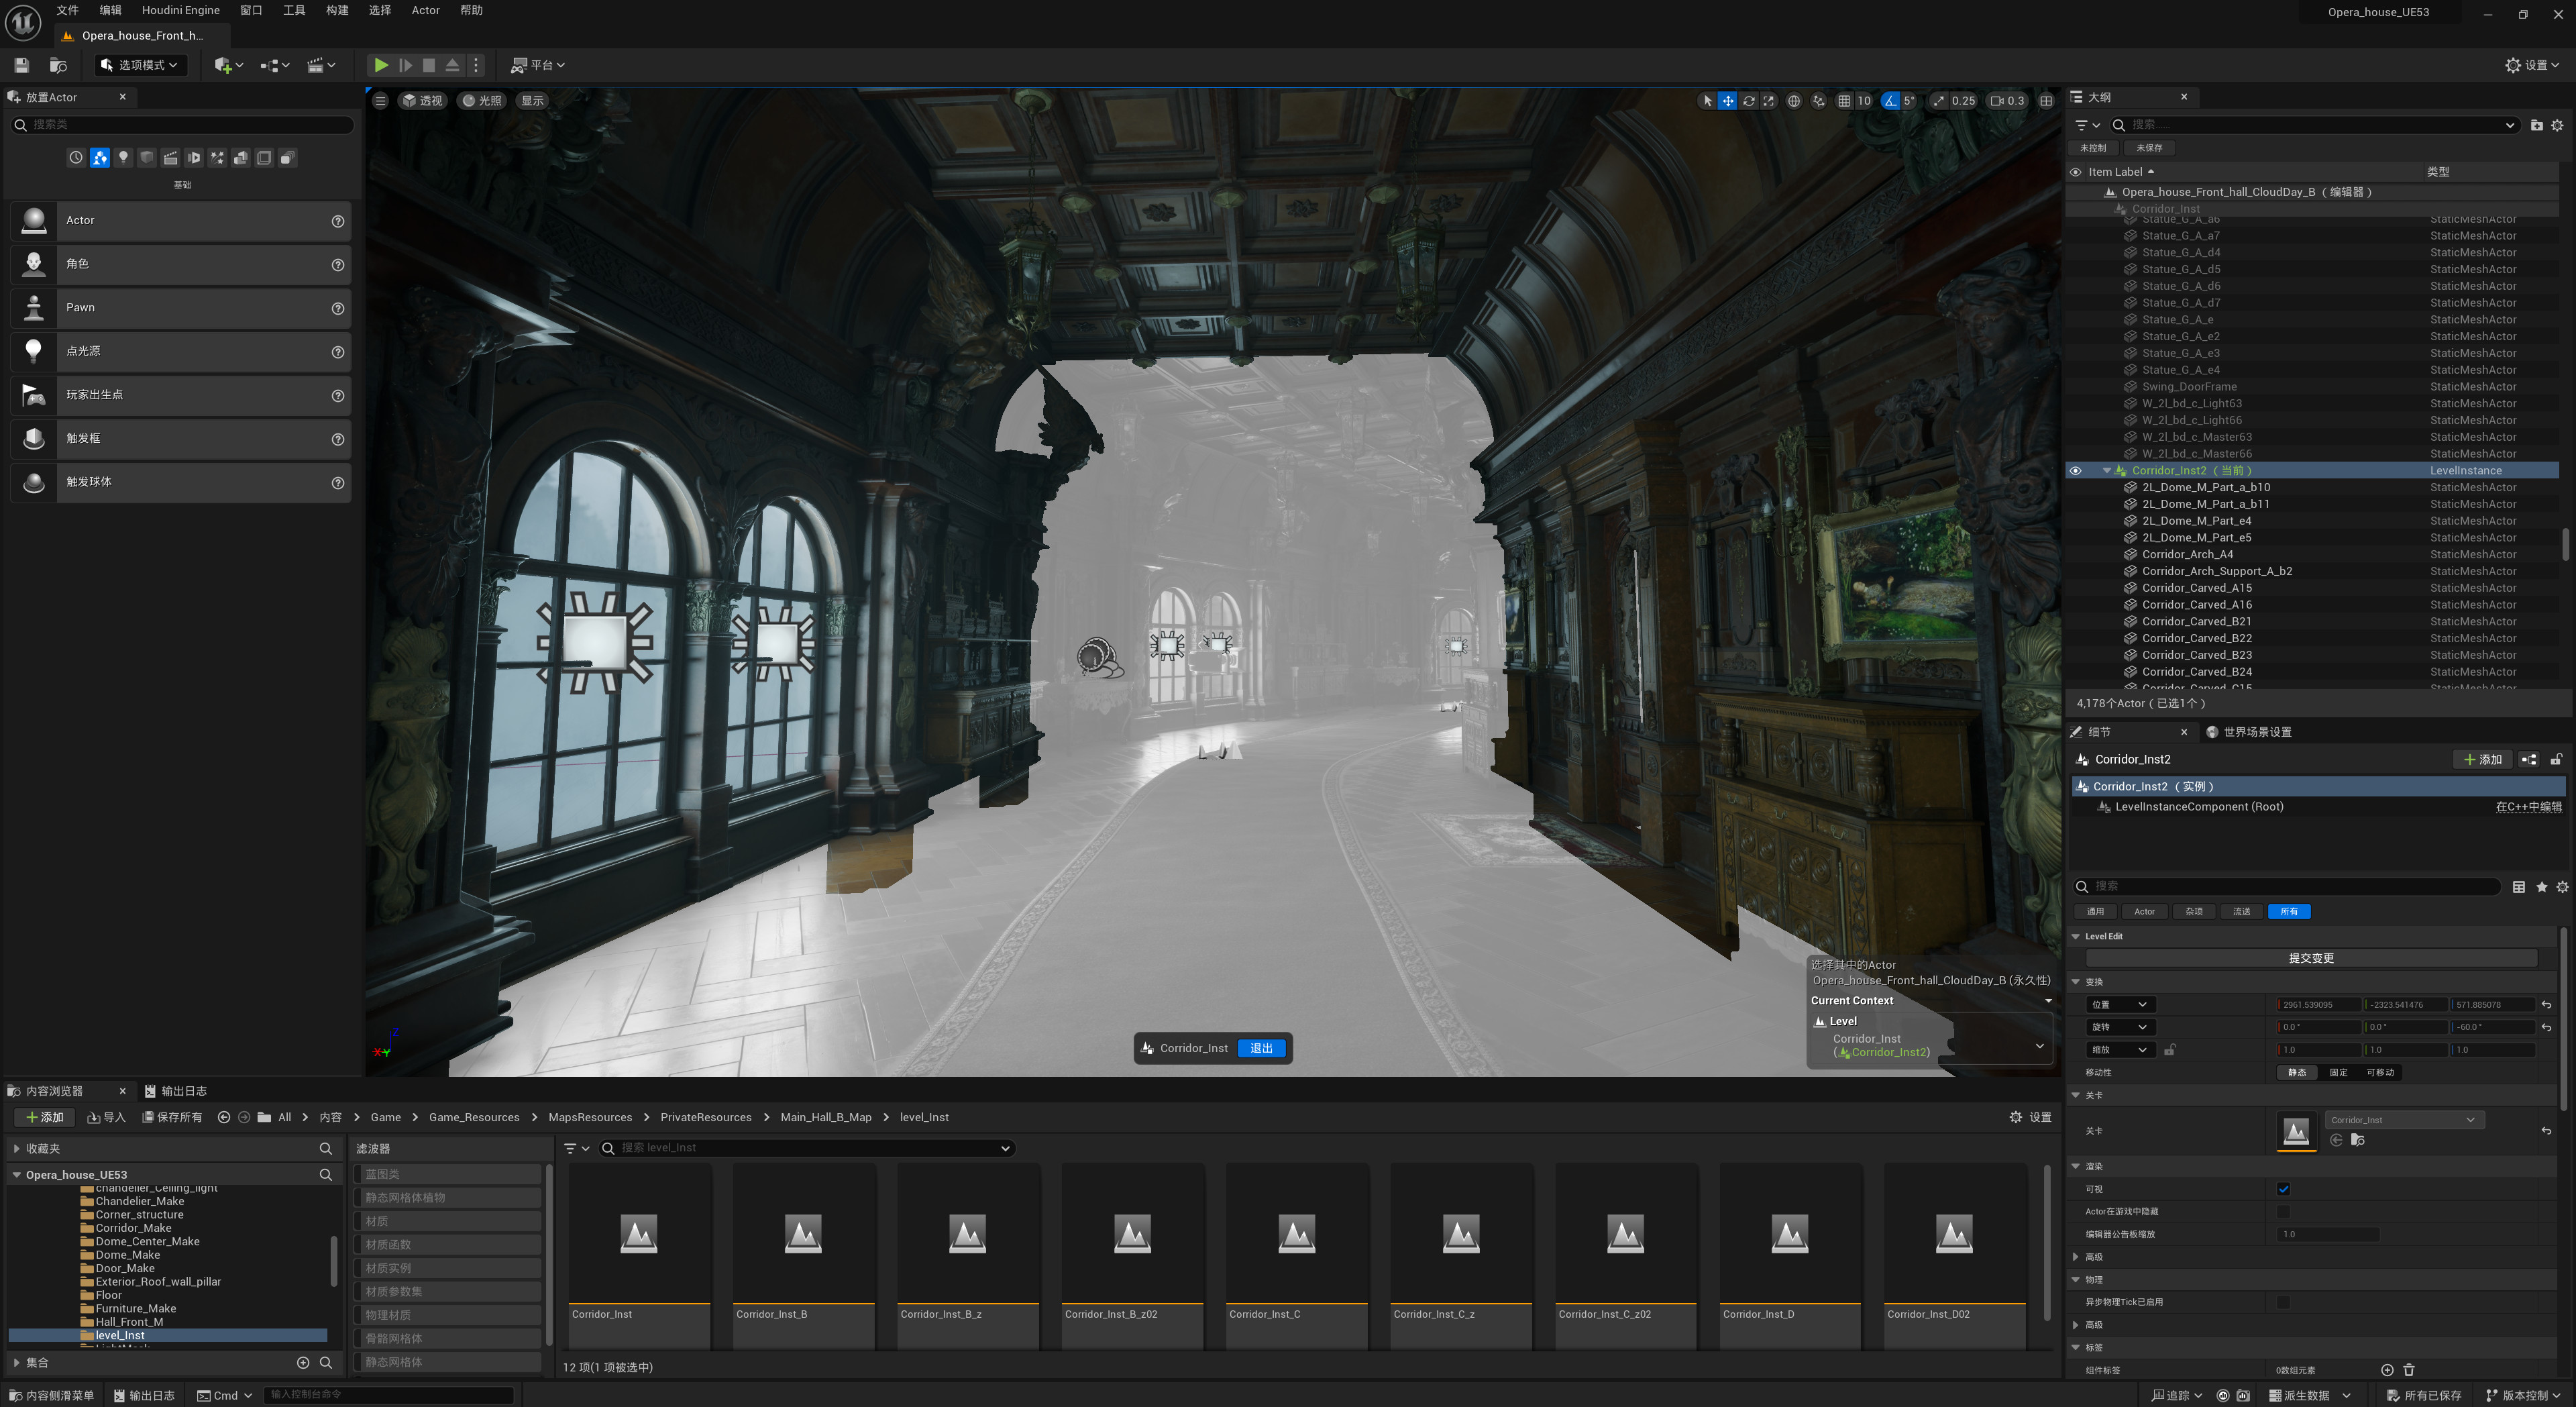2576x1407 pixels.
Task: Open the viewport hamburger options menu
Action: pos(380,101)
